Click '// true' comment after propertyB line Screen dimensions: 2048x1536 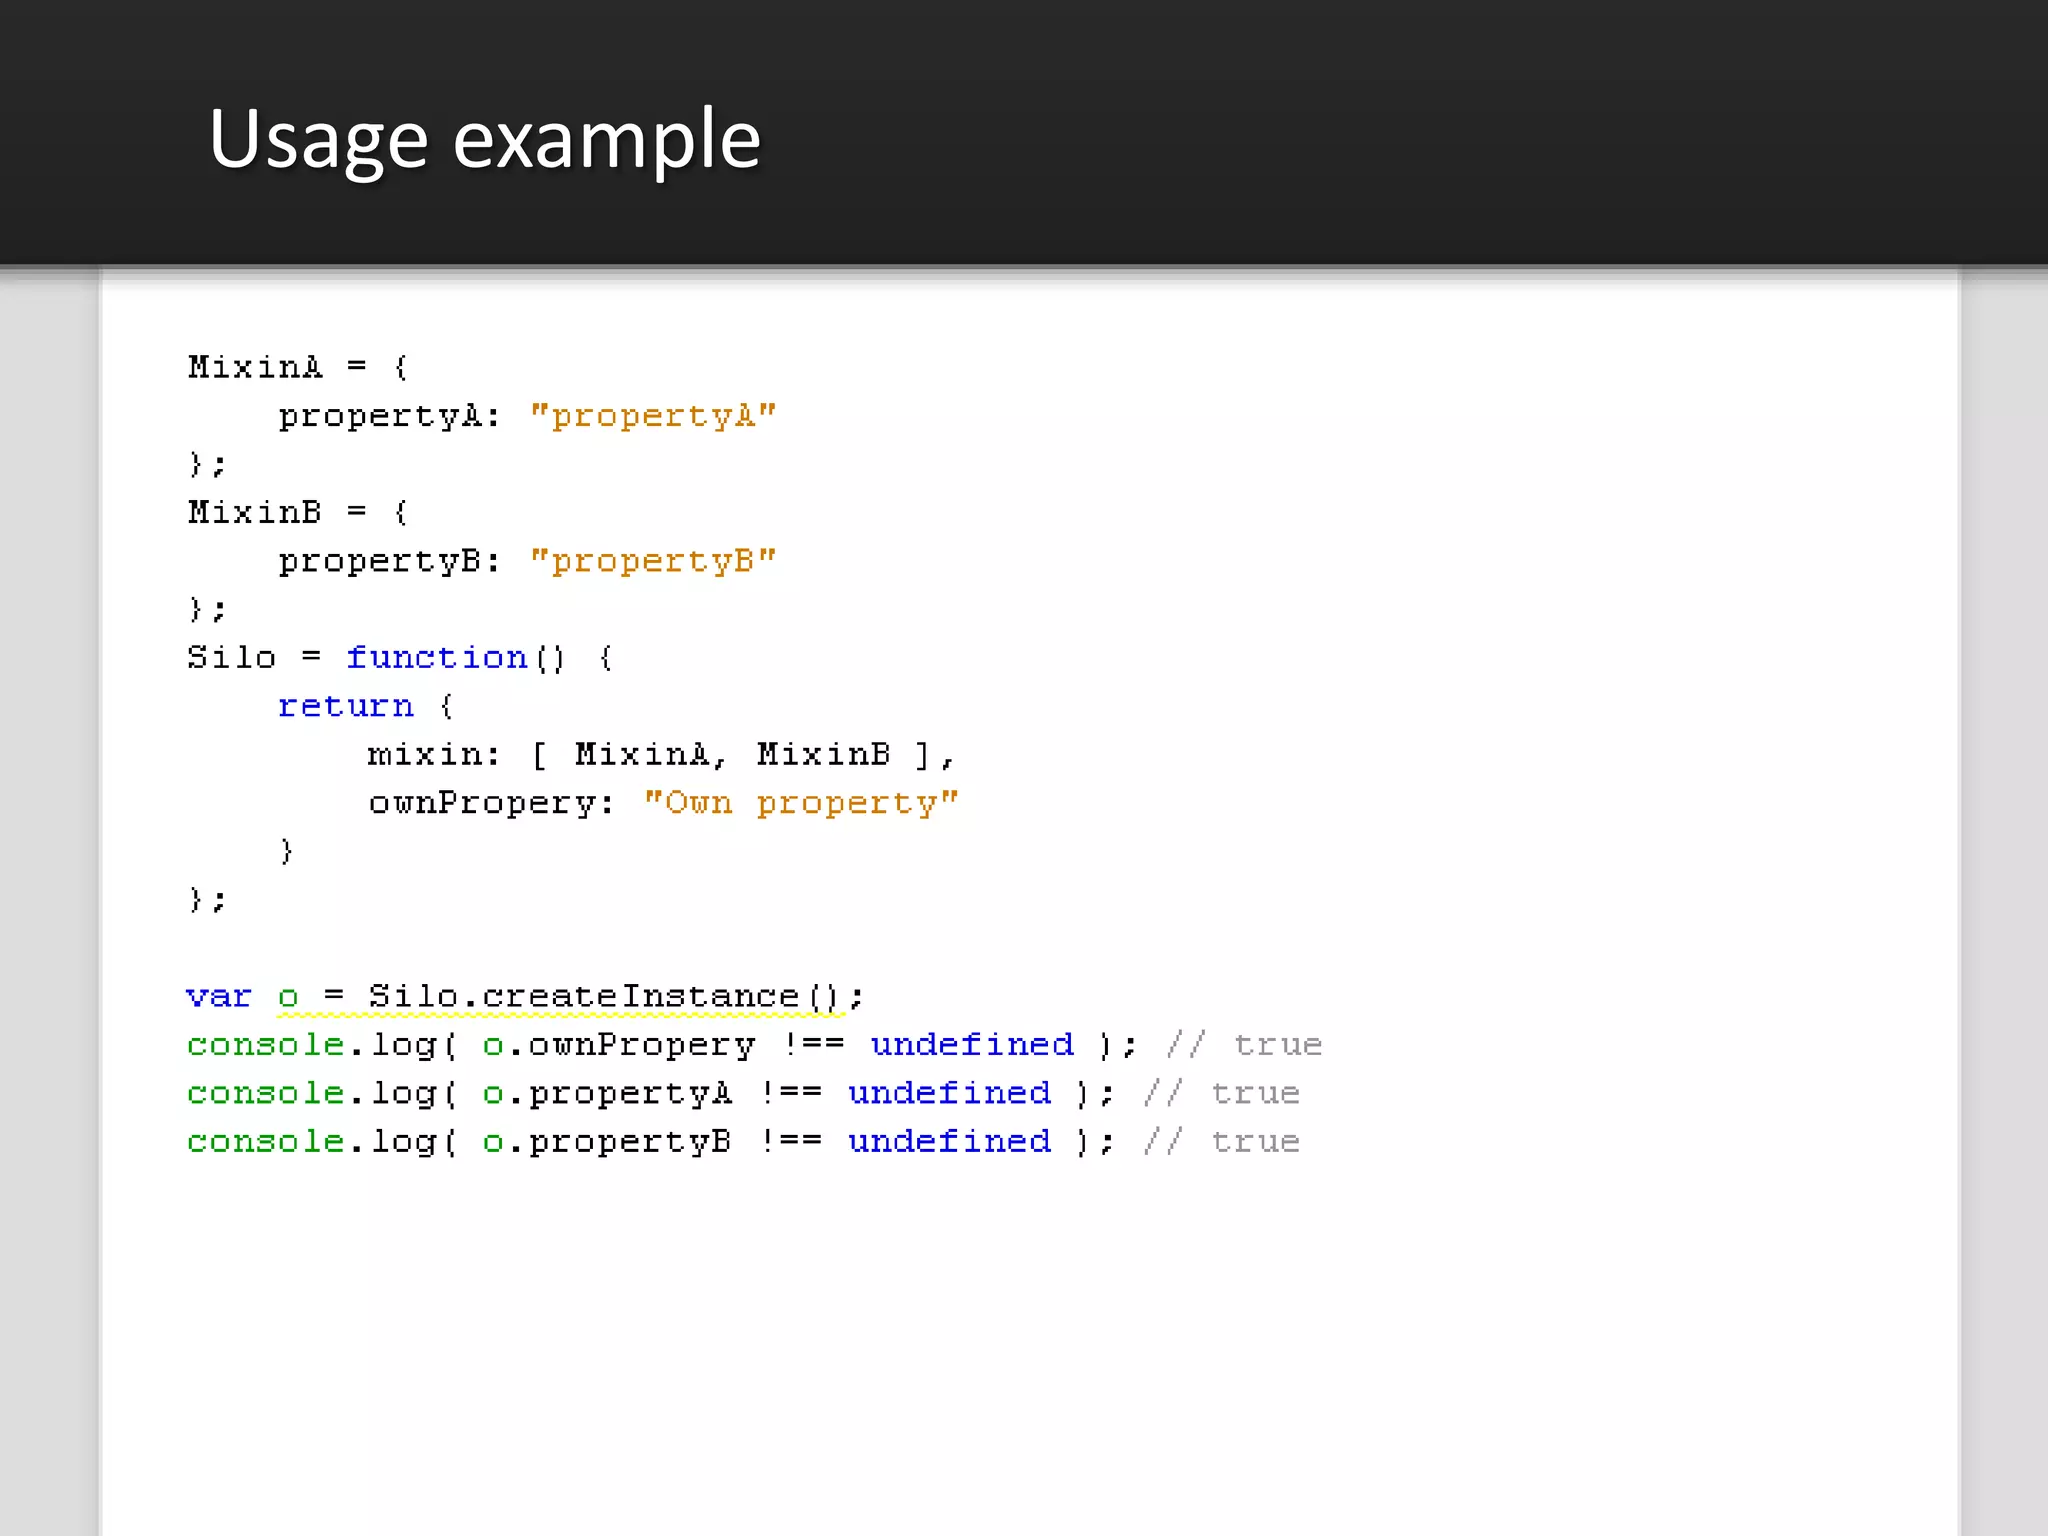click(1222, 1142)
